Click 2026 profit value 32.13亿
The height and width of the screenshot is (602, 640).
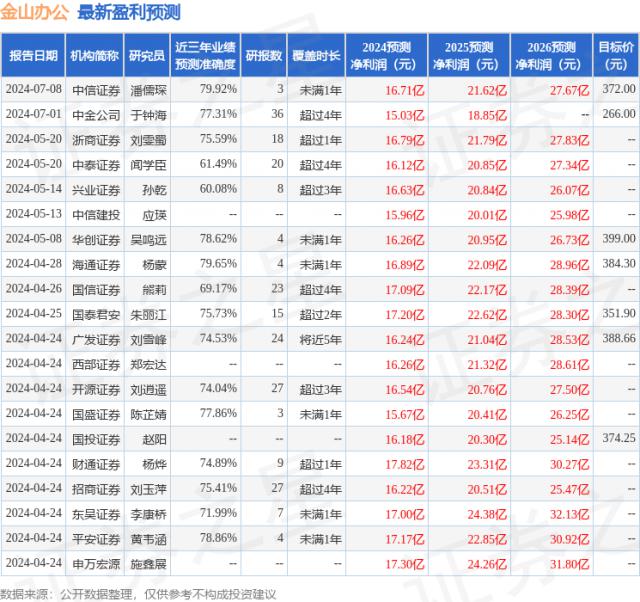point(569,514)
